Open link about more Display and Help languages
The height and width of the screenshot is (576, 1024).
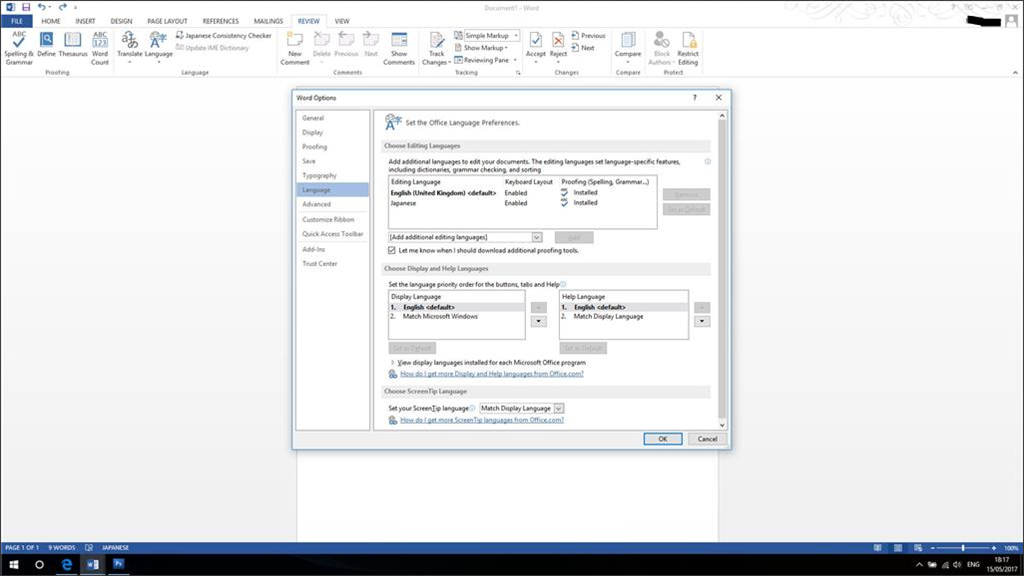tap(492, 374)
